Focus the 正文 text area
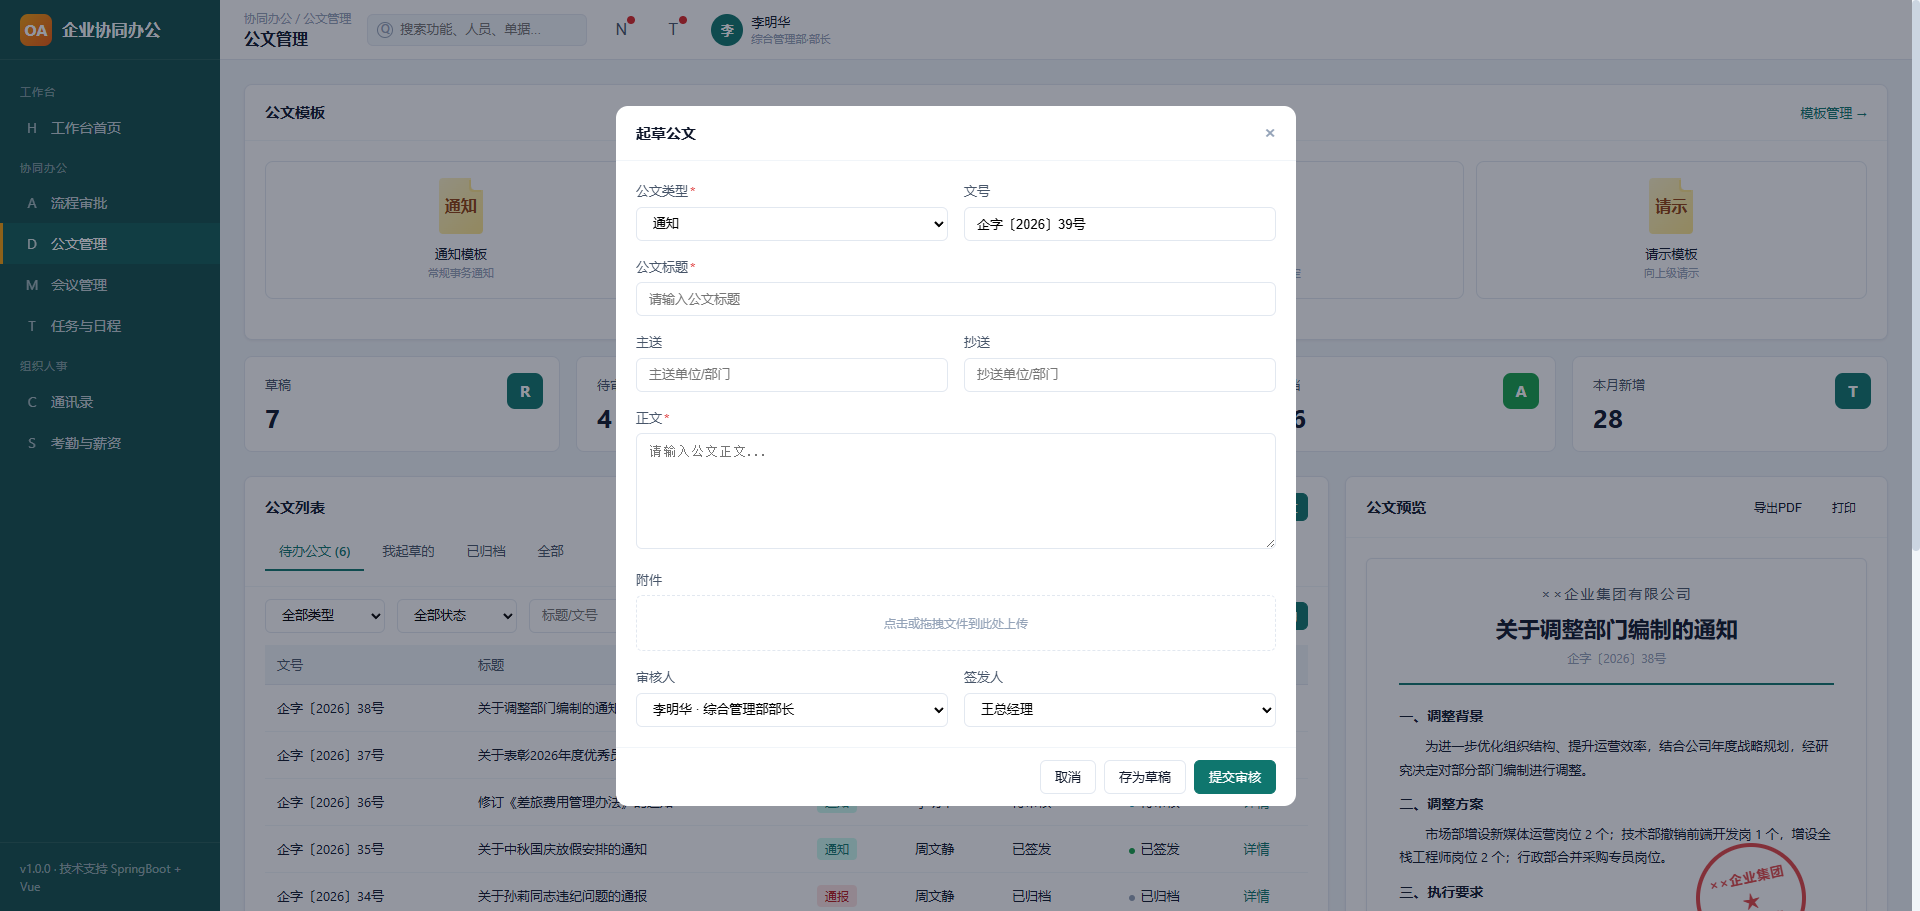Image resolution: width=1920 pixels, height=911 pixels. pos(956,491)
